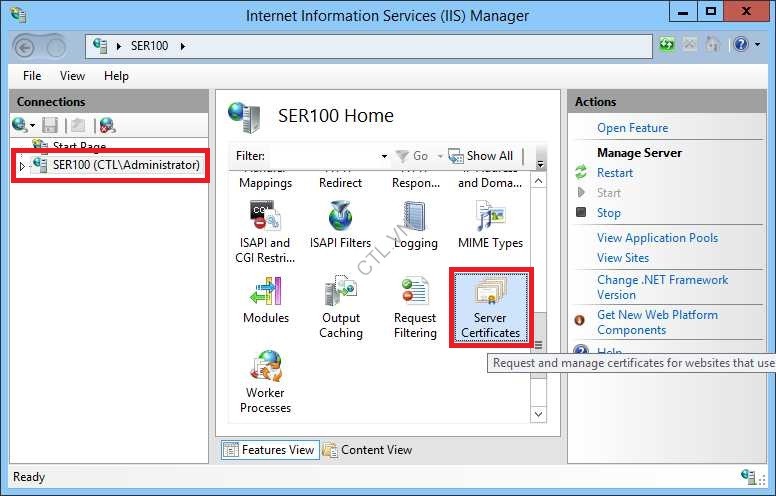Click the Create new connection globe icon
The image size is (776, 496).
[19, 125]
